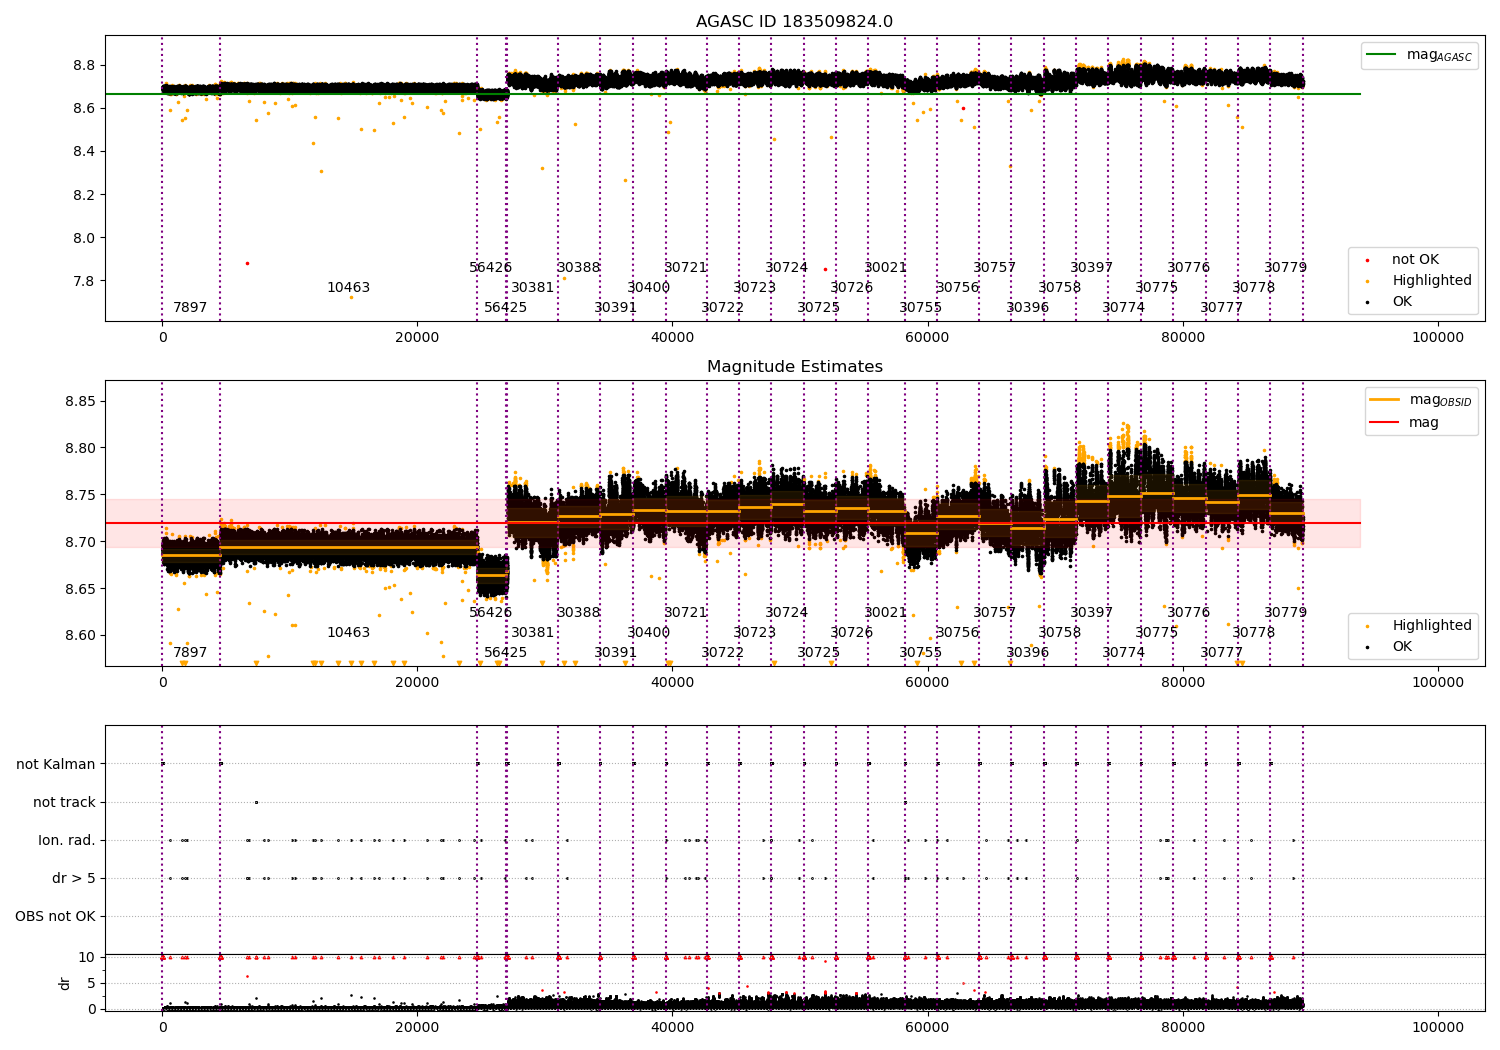Click the 'AGASC ID 183509824.0' plot title
Screen dimensions: 1500x1050
pyautogui.click(x=794, y=22)
